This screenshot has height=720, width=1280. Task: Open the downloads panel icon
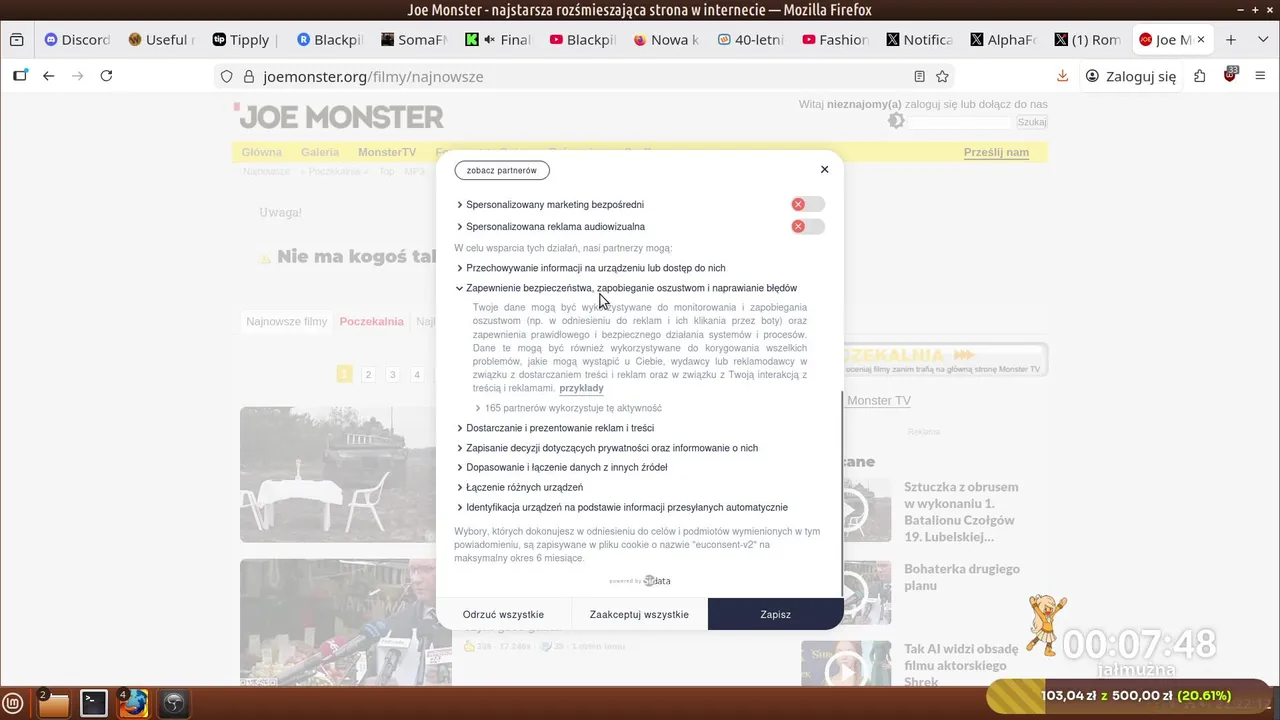(1062, 76)
